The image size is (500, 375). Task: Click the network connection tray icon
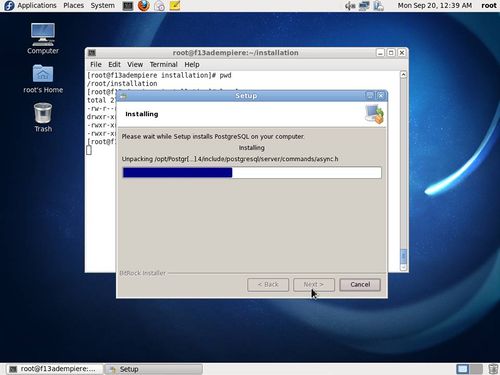coord(364,6)
